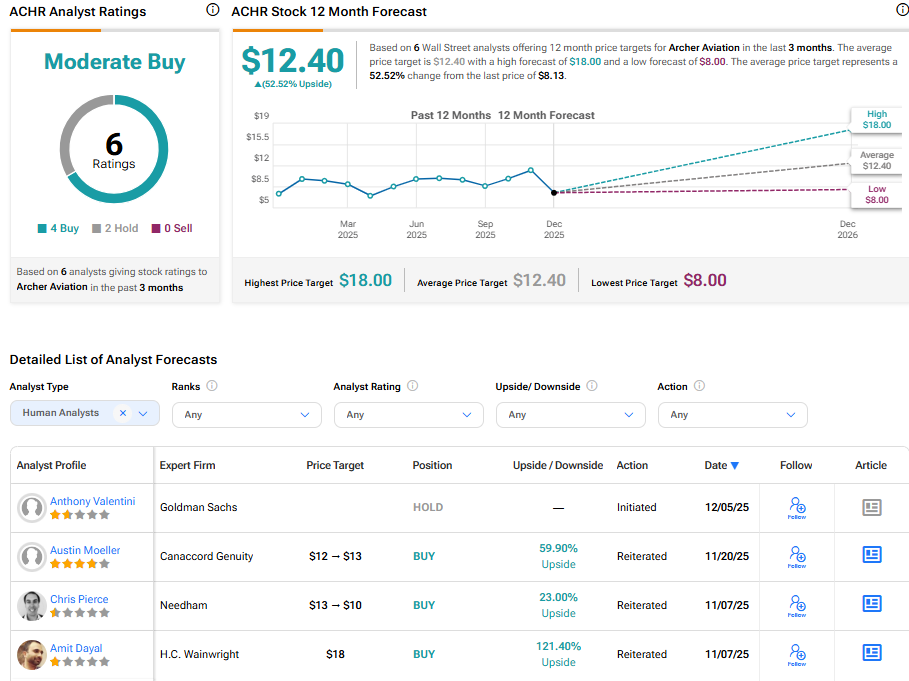This screenshot has width=909, height=681.
Task: Expand the Analyst Type dropdown
Action: coord(143,413)
